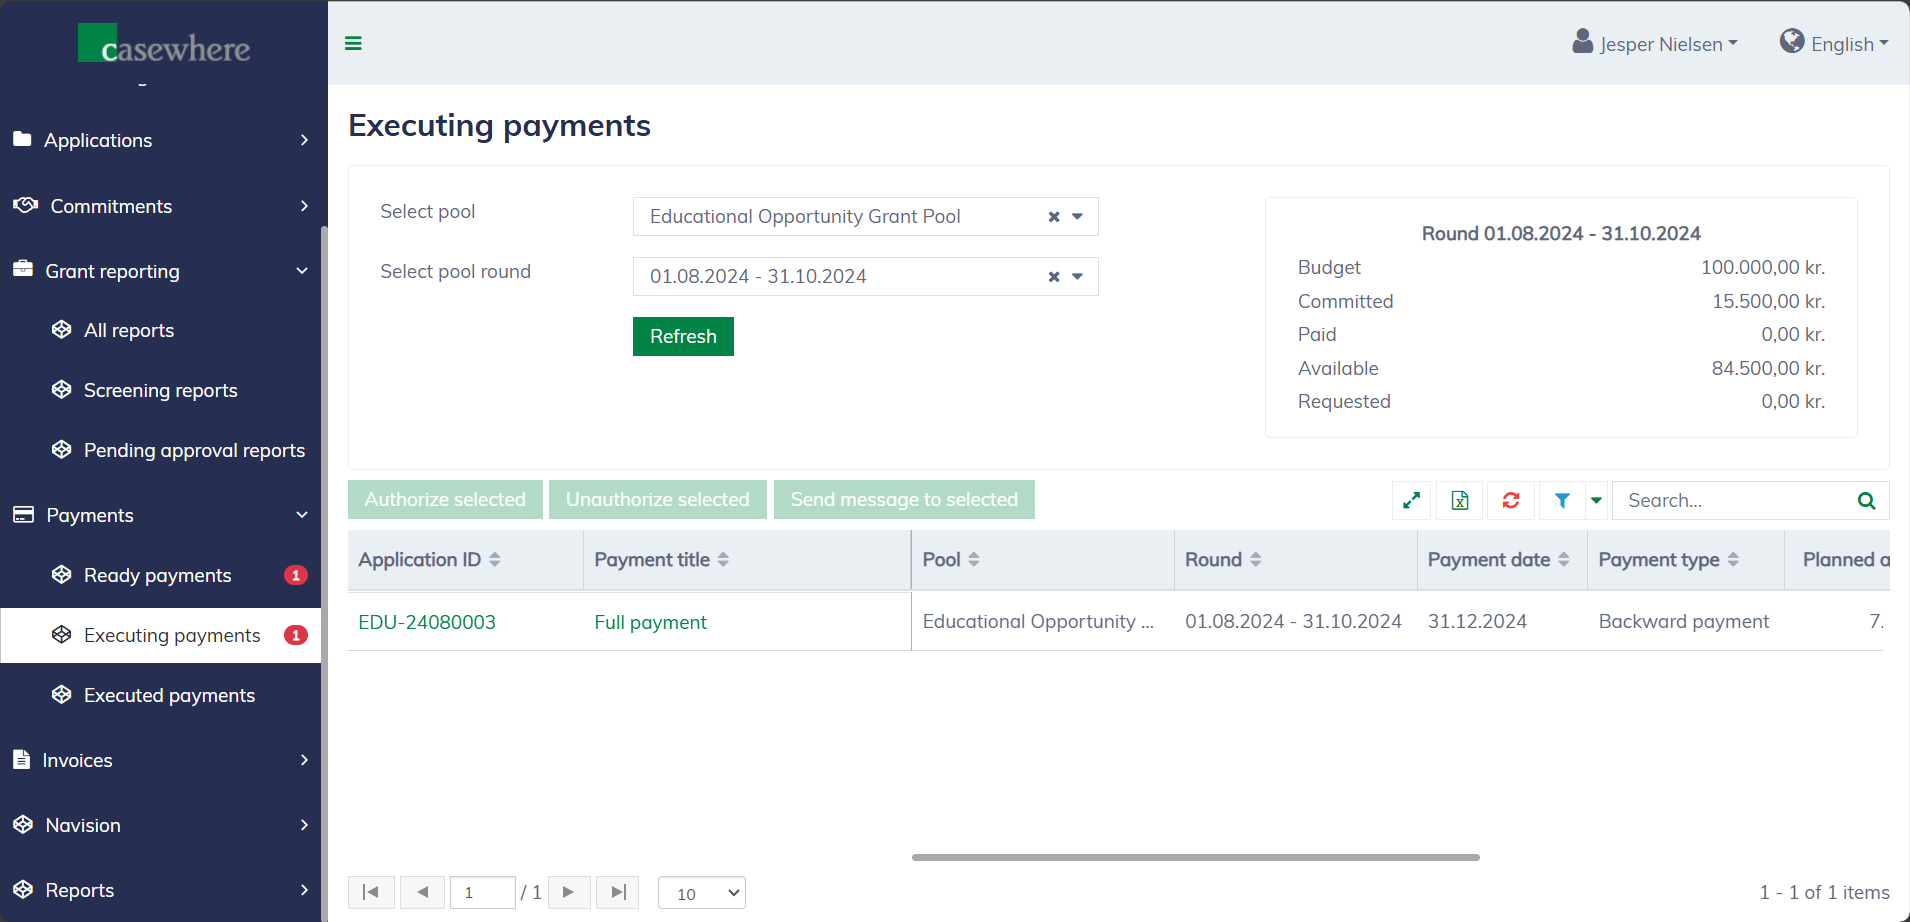Viewport: 1910px width, 922px height.
Task: Clear the selected pool round X icon
Action: point(1053,277)
